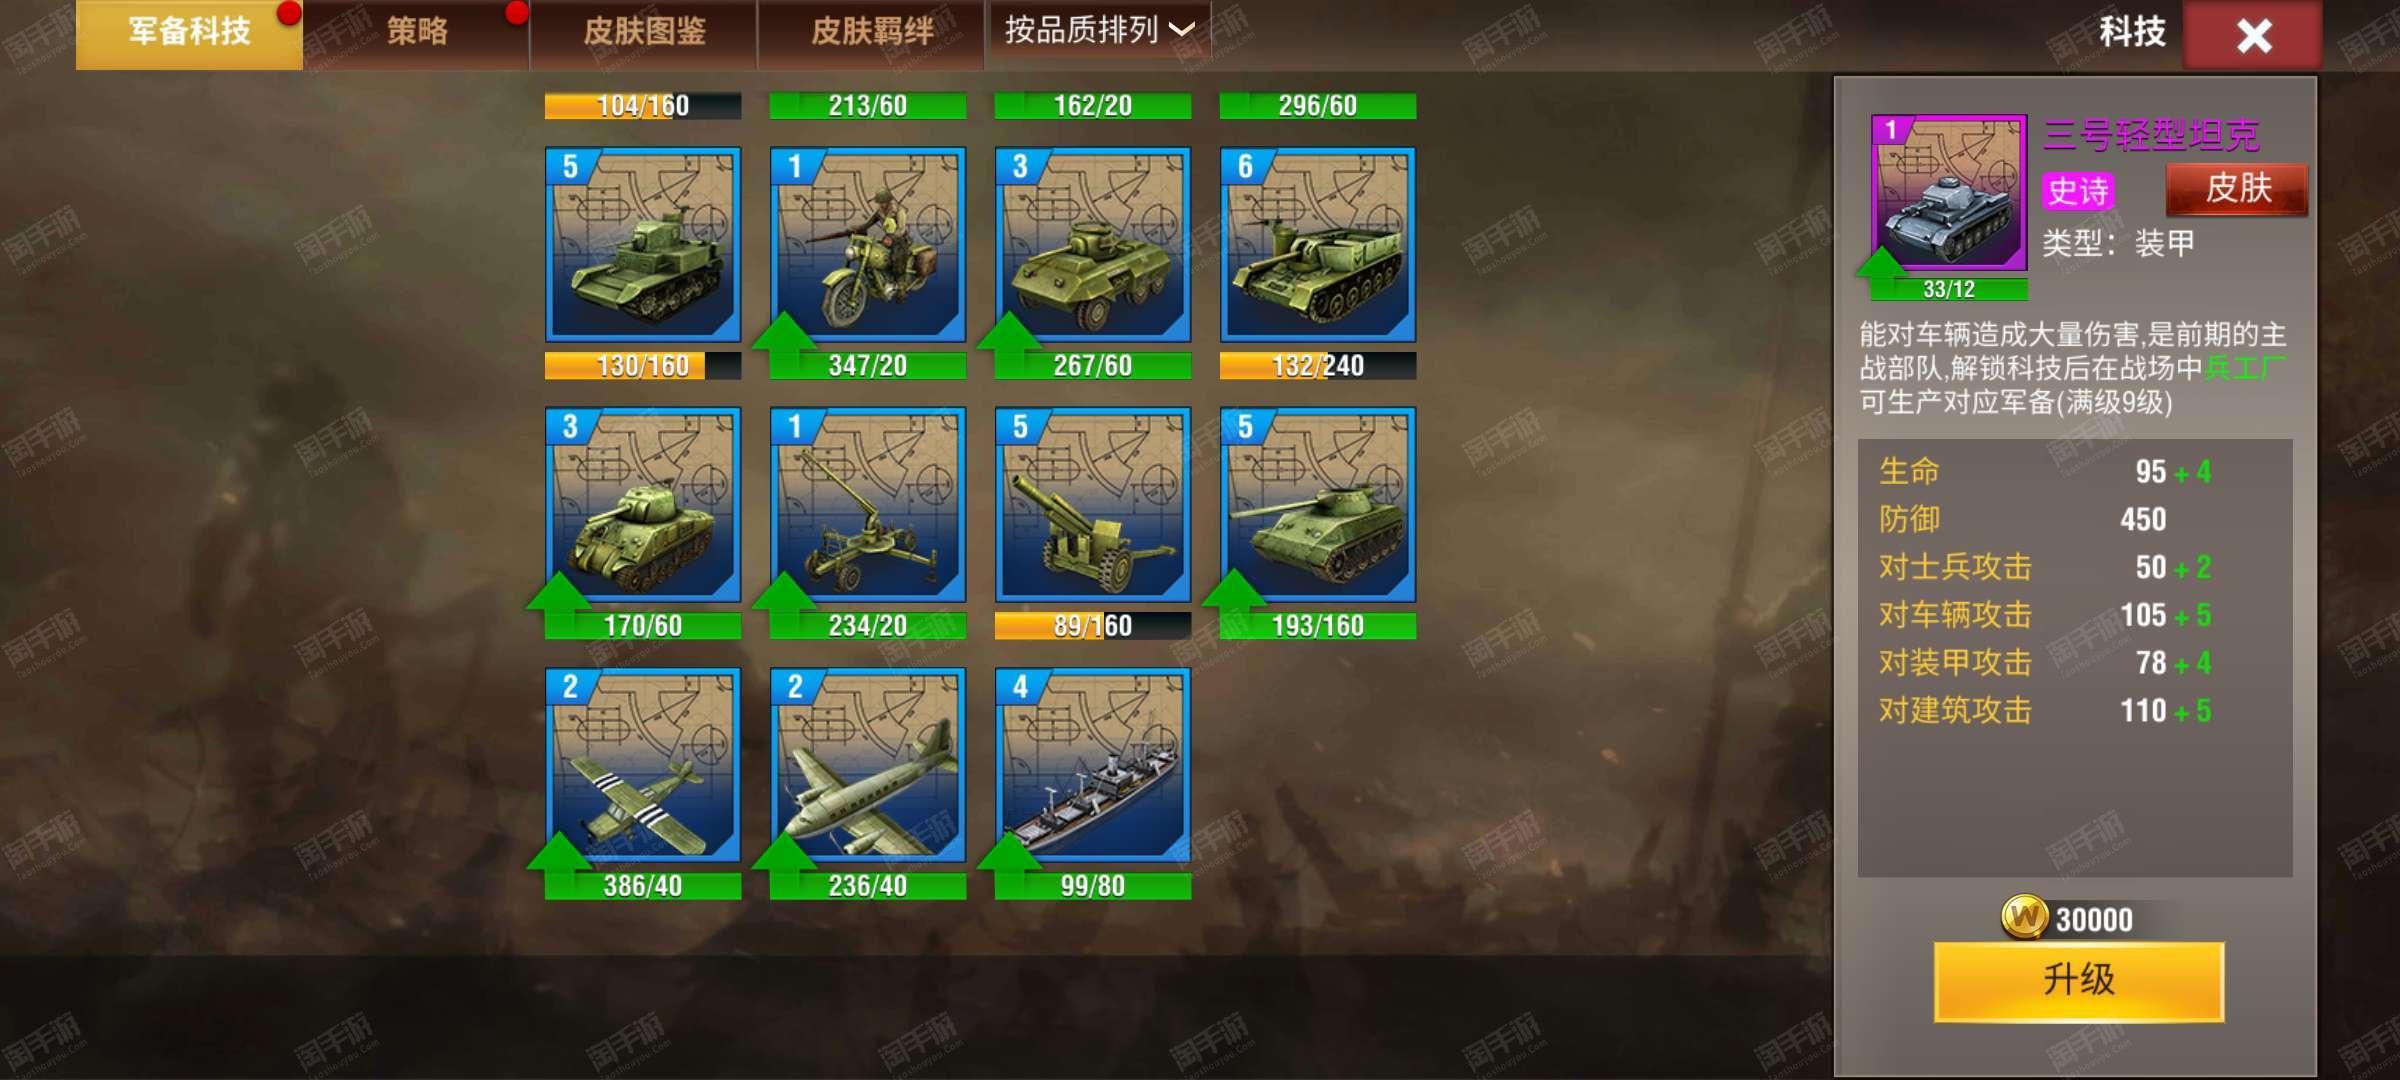Select the level 6 self-propelled gun card

pyautogui.click(x=1318, y=245)
